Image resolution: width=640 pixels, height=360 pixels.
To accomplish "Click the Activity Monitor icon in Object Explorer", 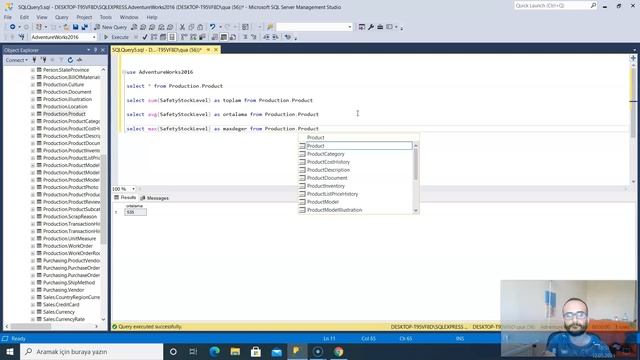I will click(80, 60).
